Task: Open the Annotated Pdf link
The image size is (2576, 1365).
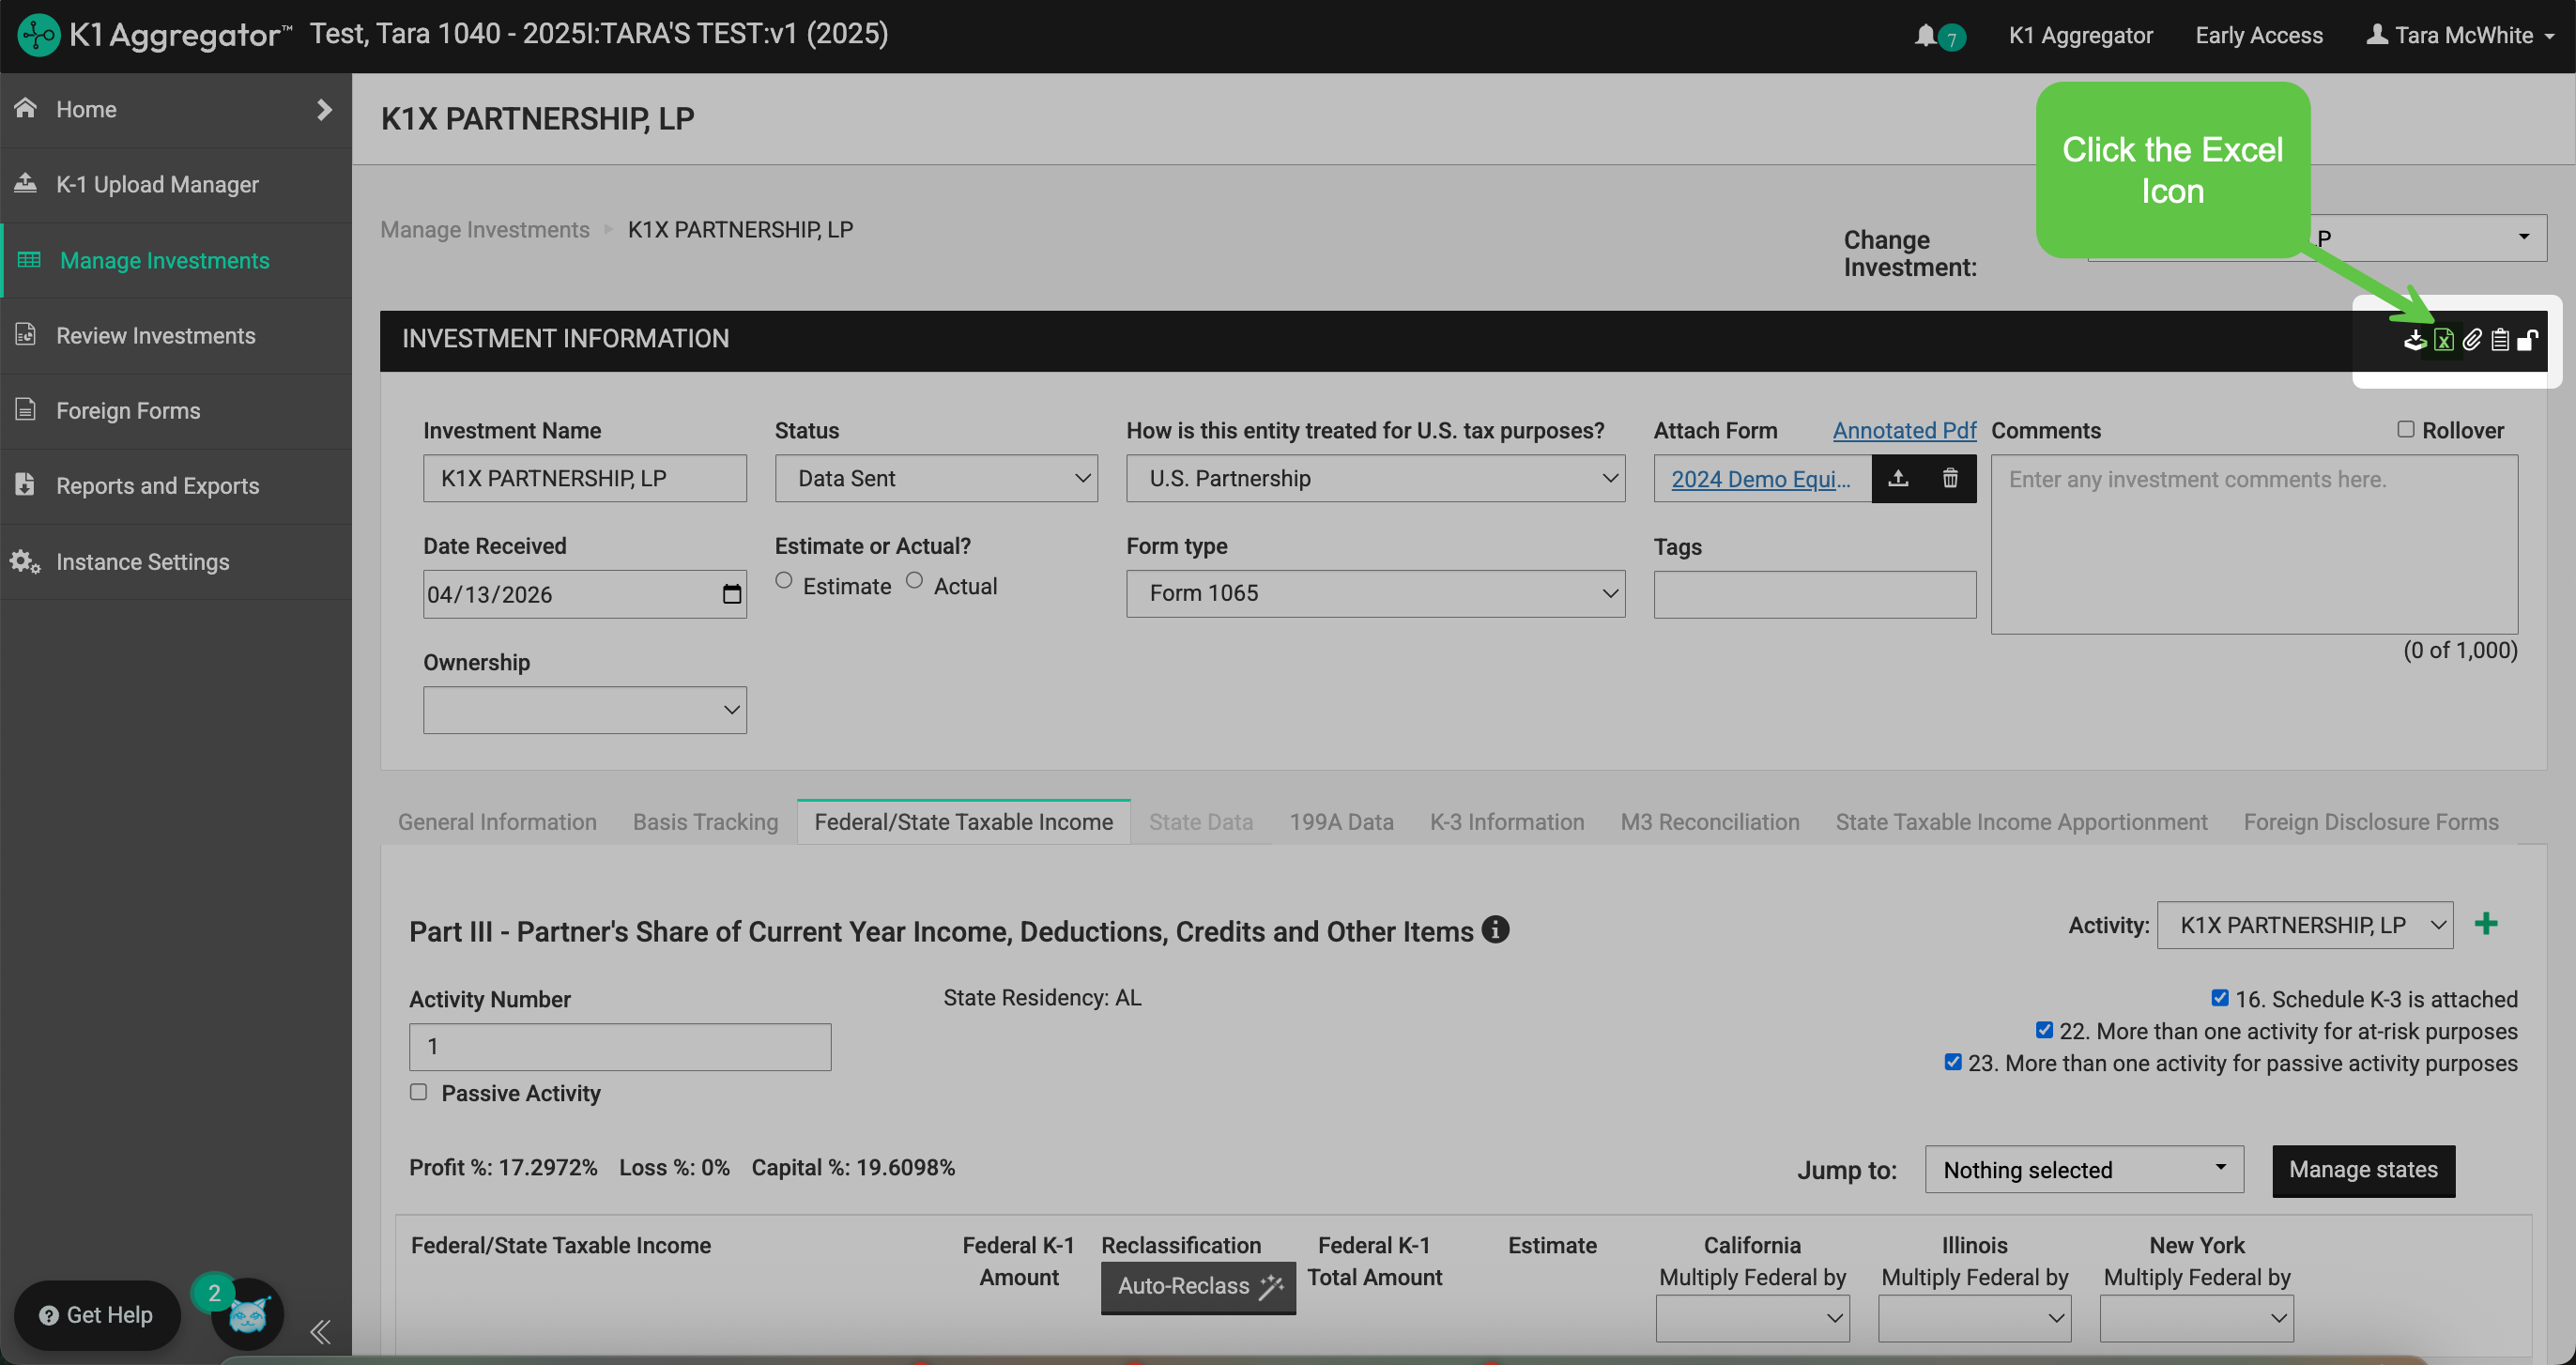Action: click(x=1904, y=430)
